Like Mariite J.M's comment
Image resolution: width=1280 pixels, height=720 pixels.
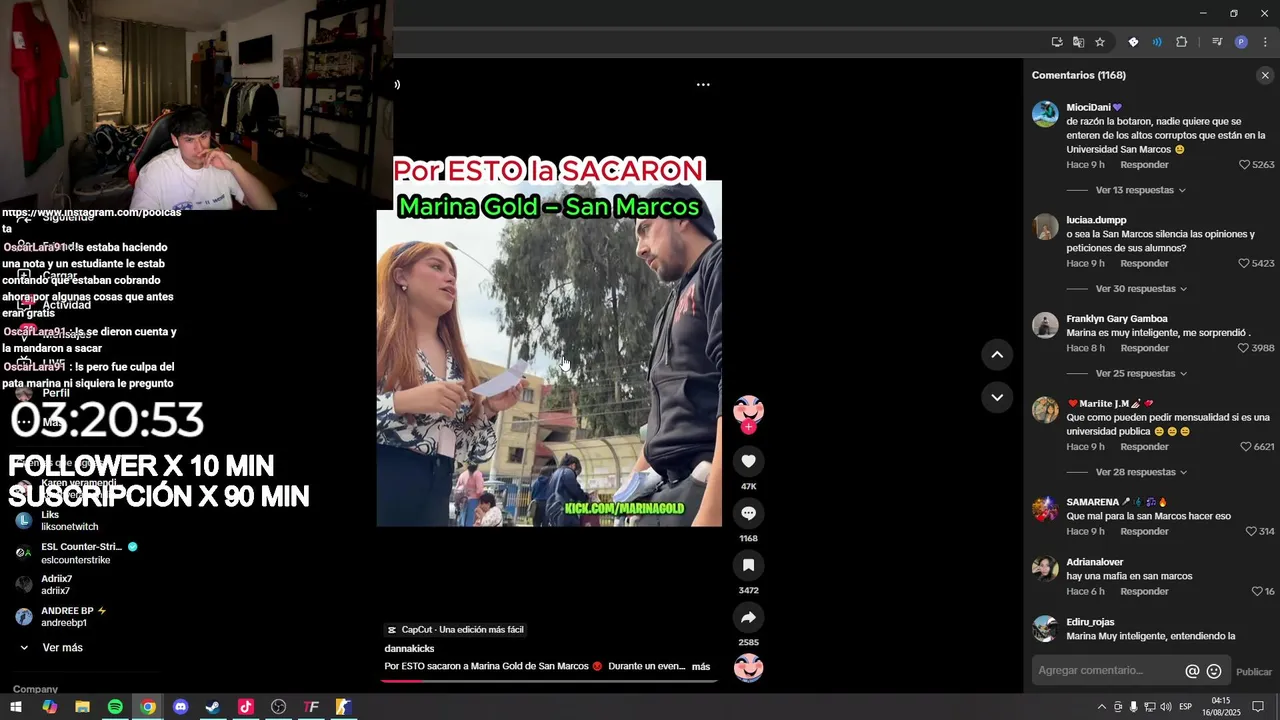(1245, 447)
